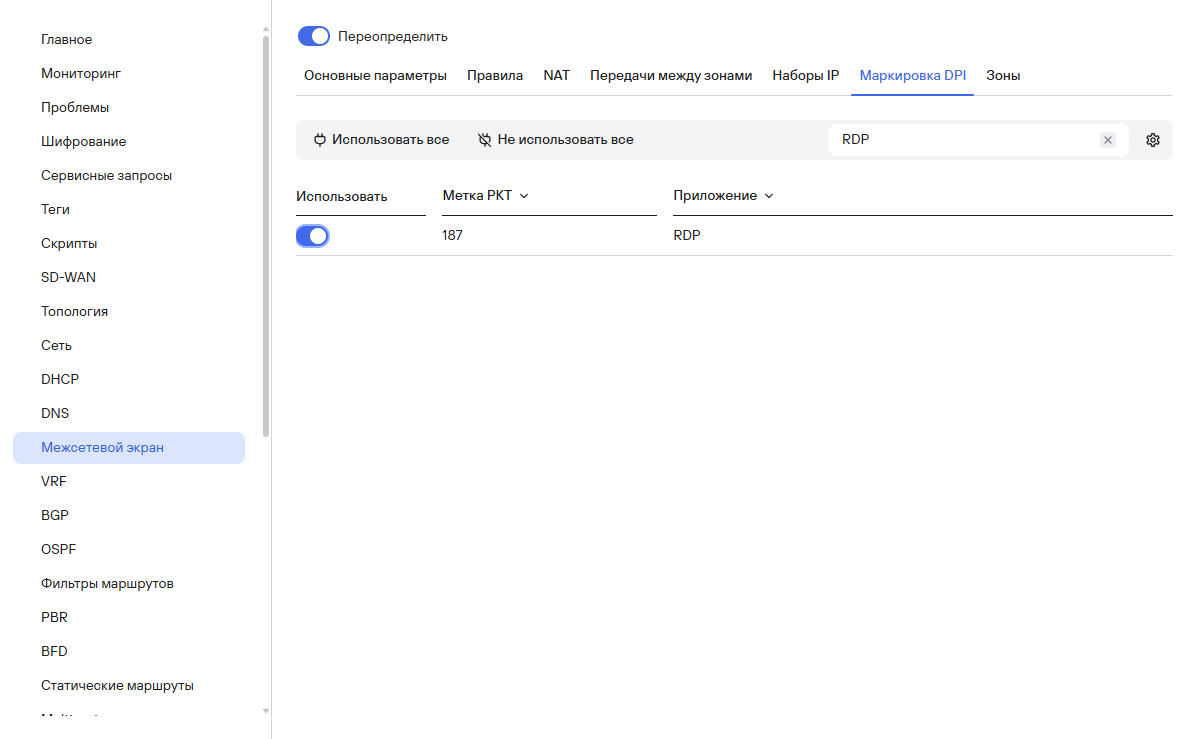Click the Использовать column header

[x=341, y=196]
